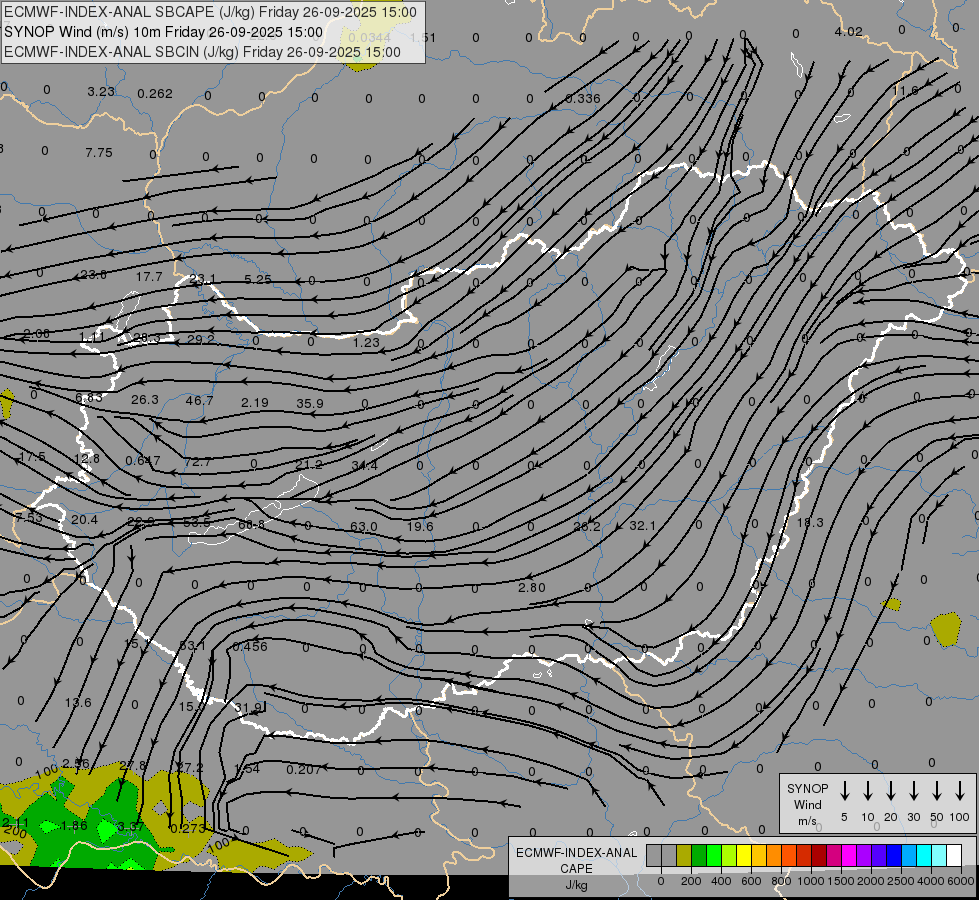Click the map value 17.7
The width and height of the screenshot is (979, 900).
tap(149, 276)
